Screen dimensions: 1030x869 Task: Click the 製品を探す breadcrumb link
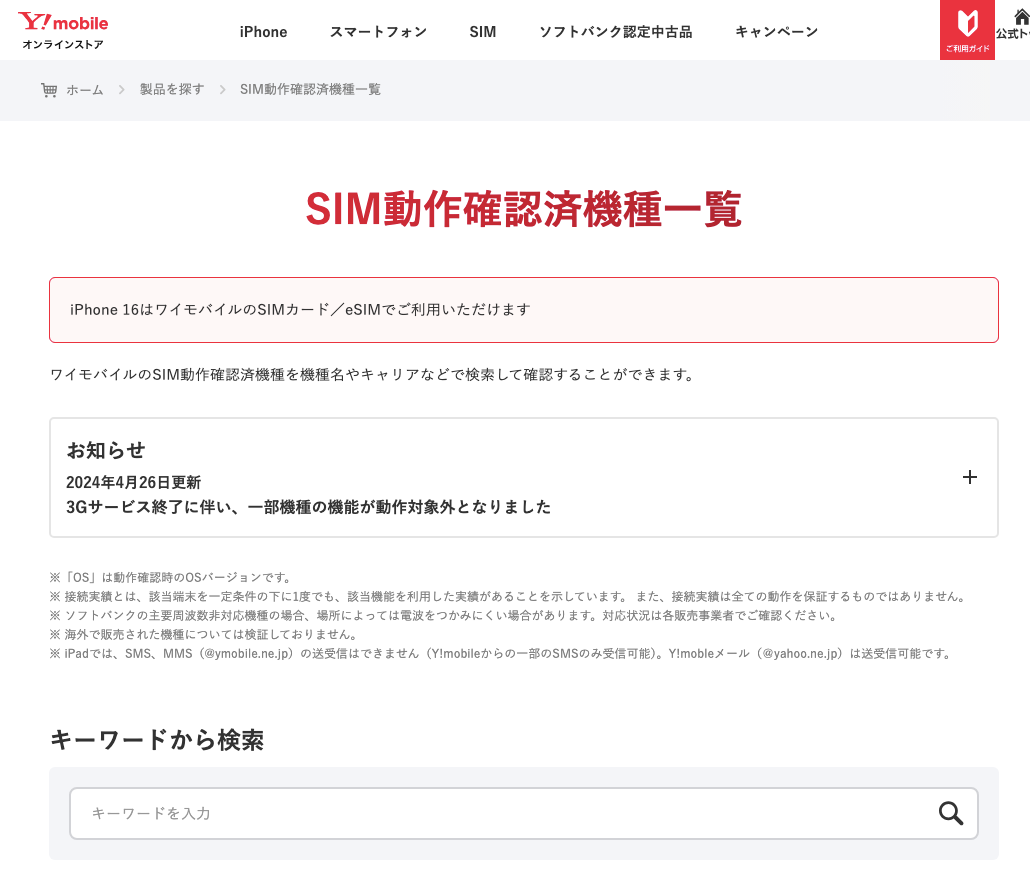[170, 89]
